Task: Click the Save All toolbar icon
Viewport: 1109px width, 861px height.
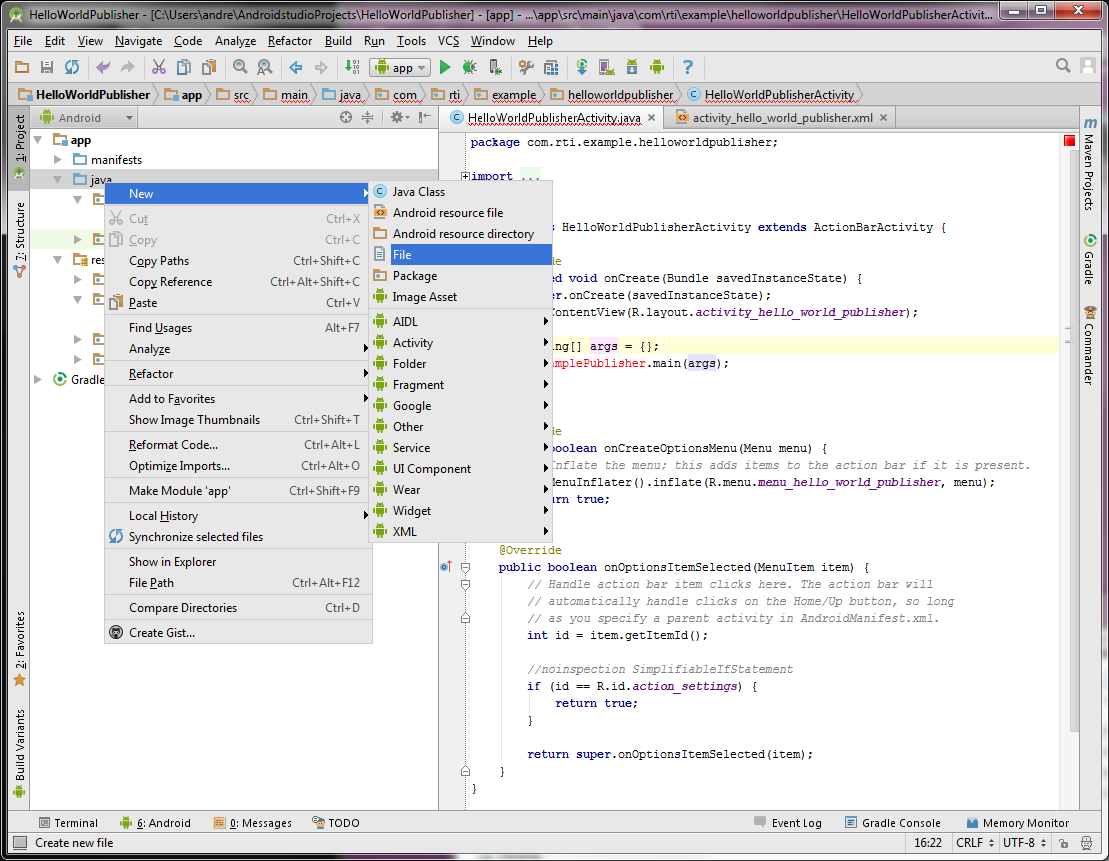Action: tap(47, 67)
